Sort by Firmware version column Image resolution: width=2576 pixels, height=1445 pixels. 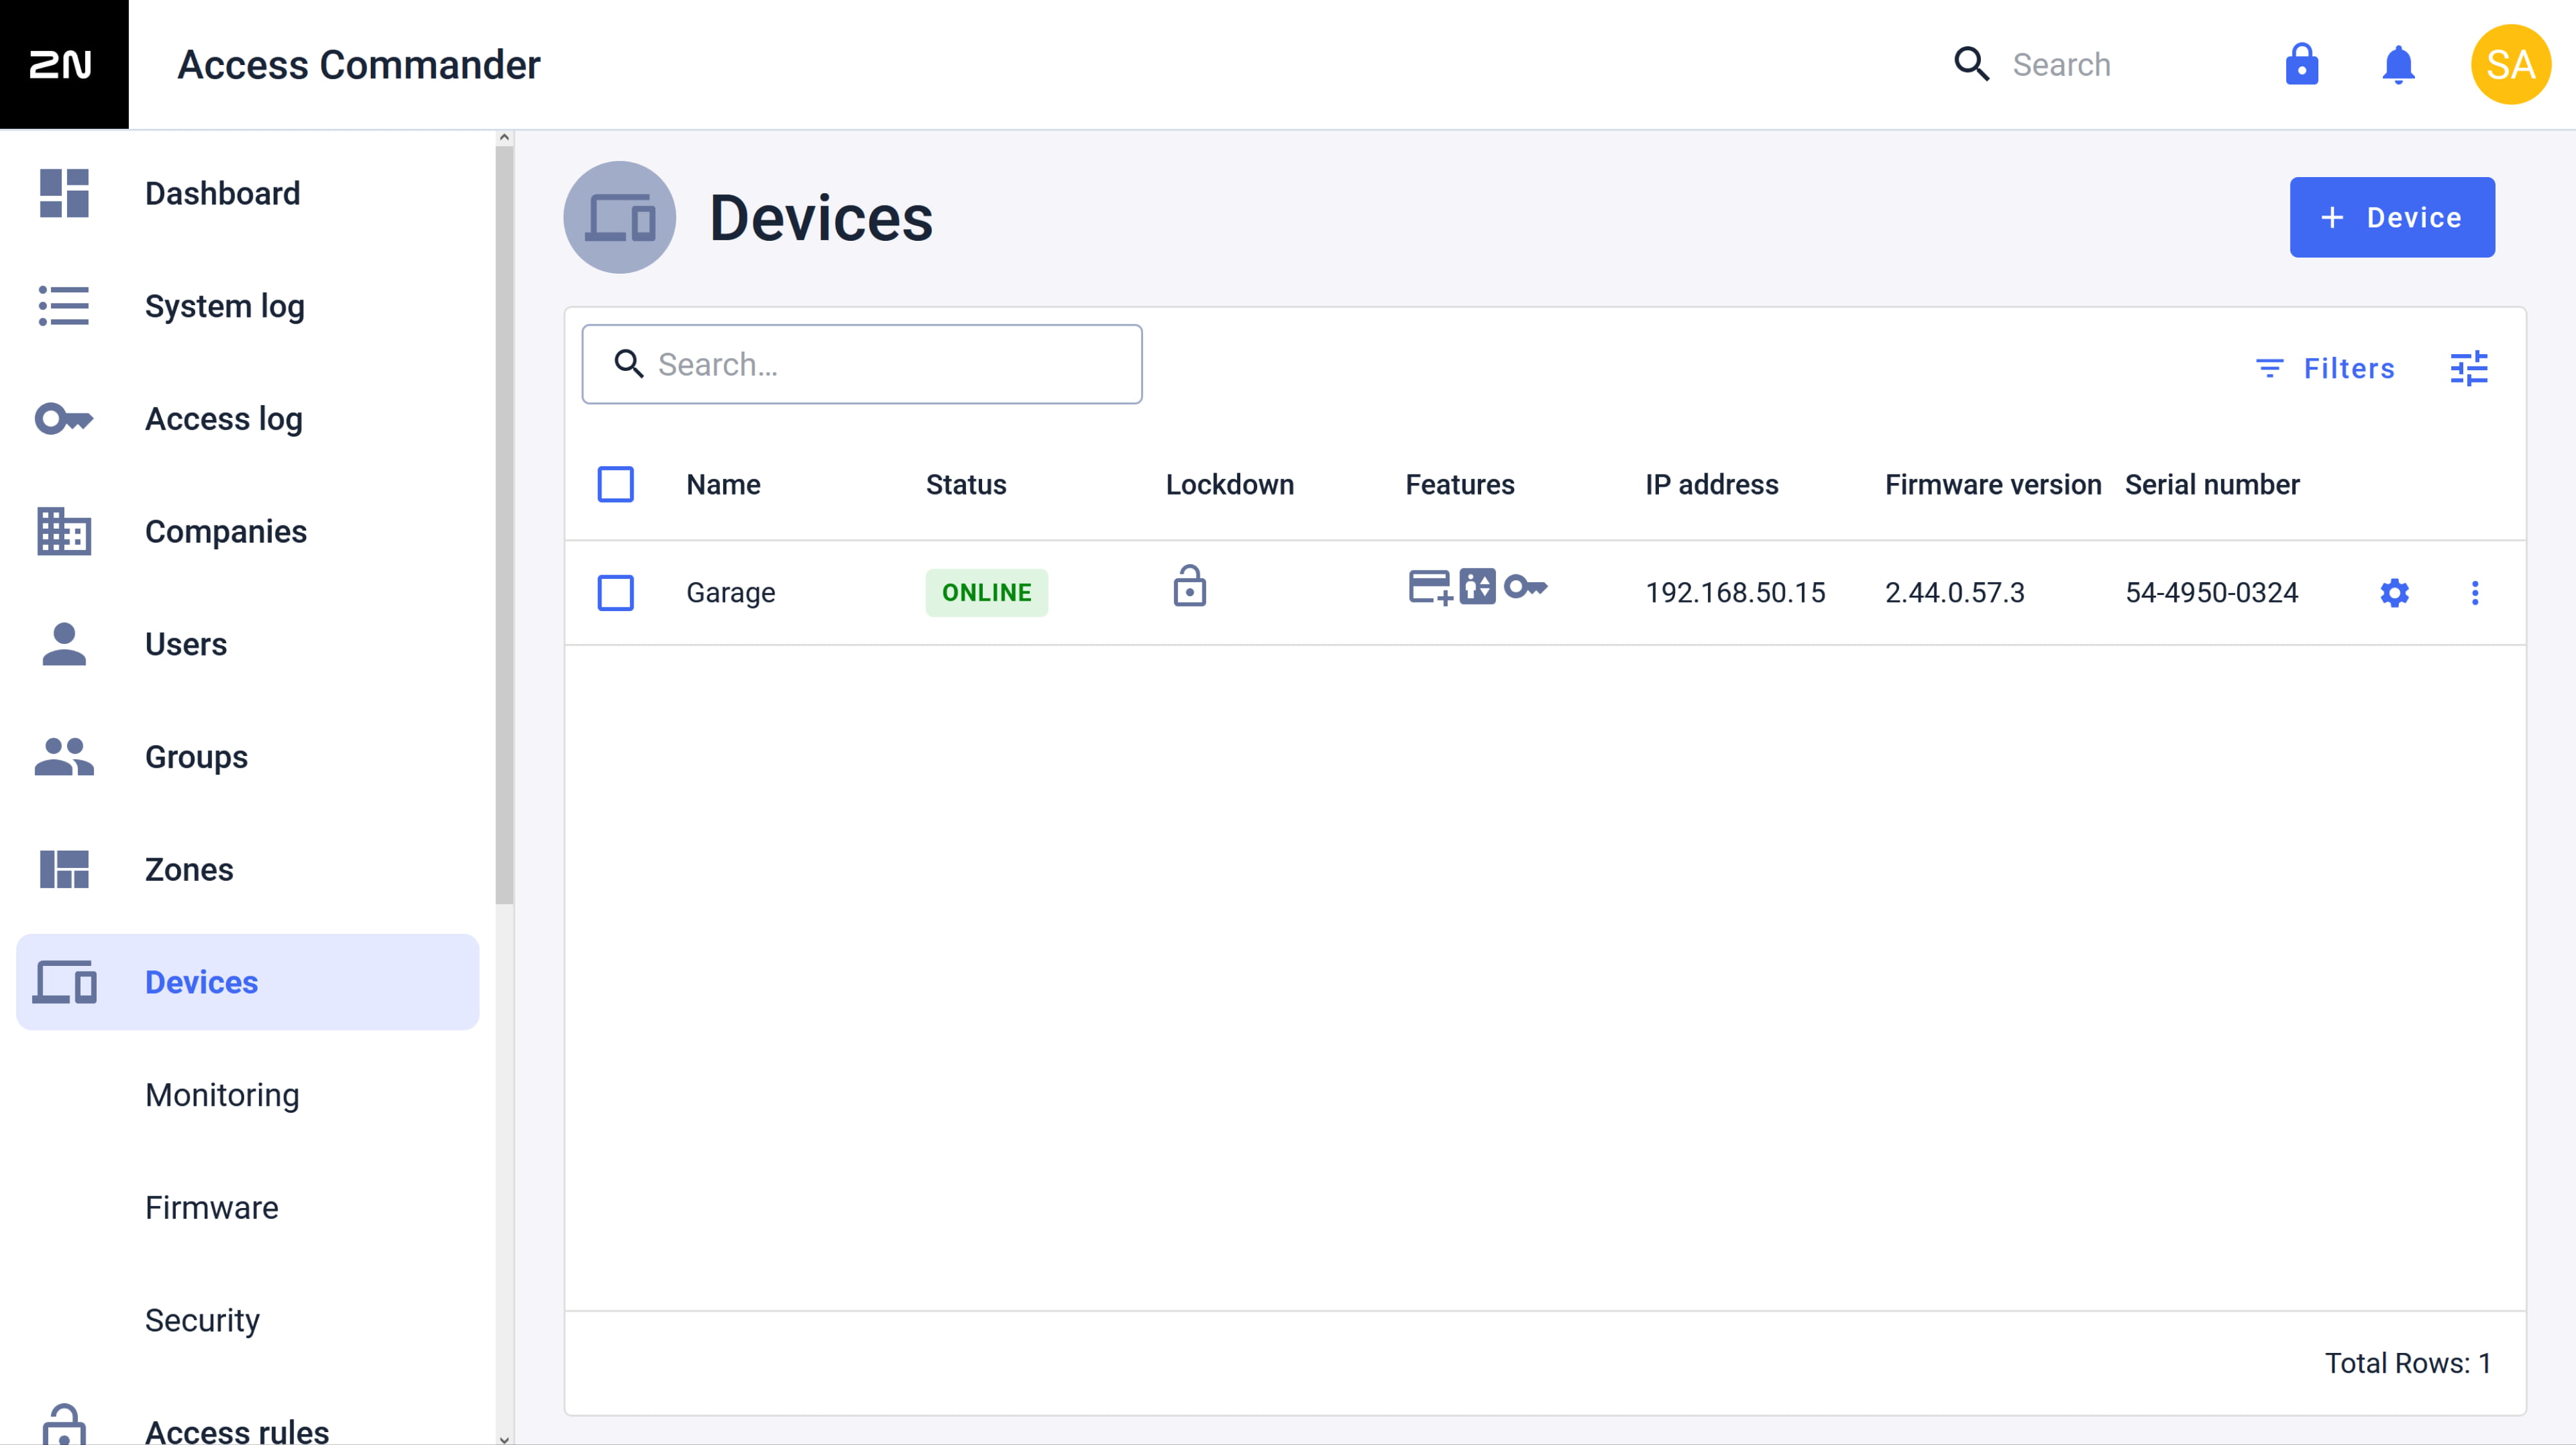click(1992, 484)
